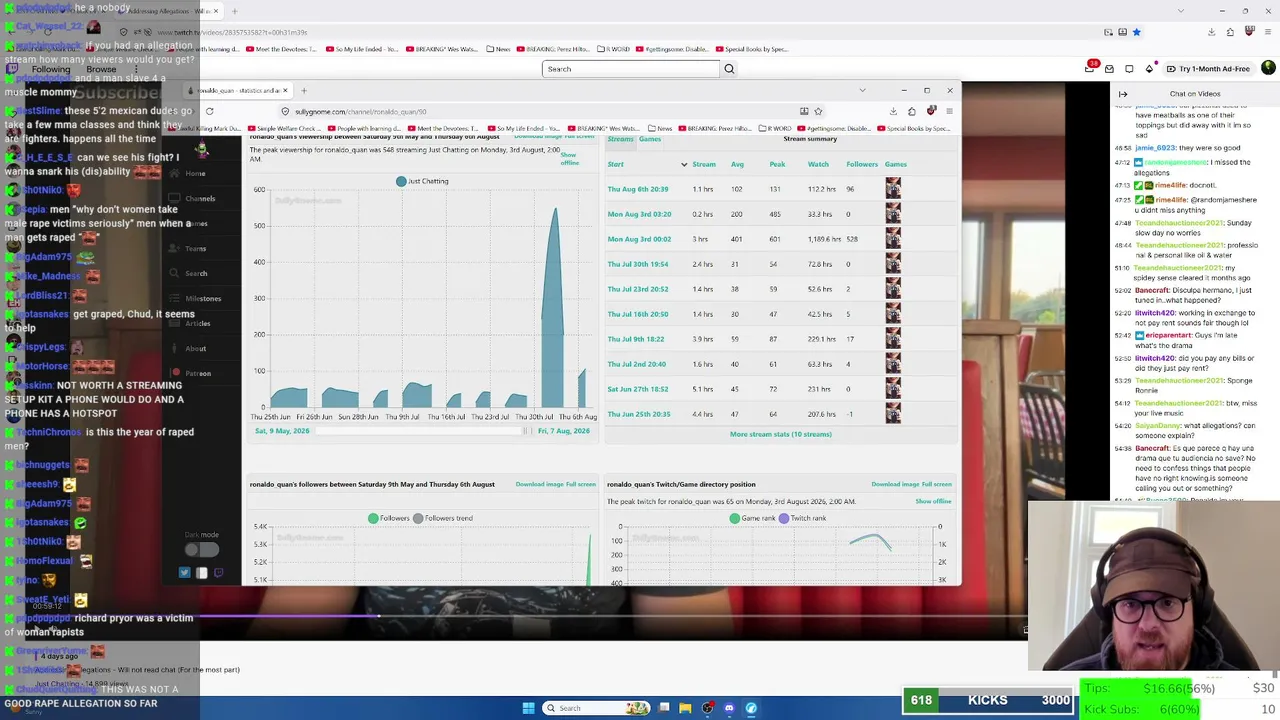Image resolution: width=1280 pixels, height=720 pixels.
Task: Open About in the SullyGnome sidebar
Action: click(x=195, y=349)
